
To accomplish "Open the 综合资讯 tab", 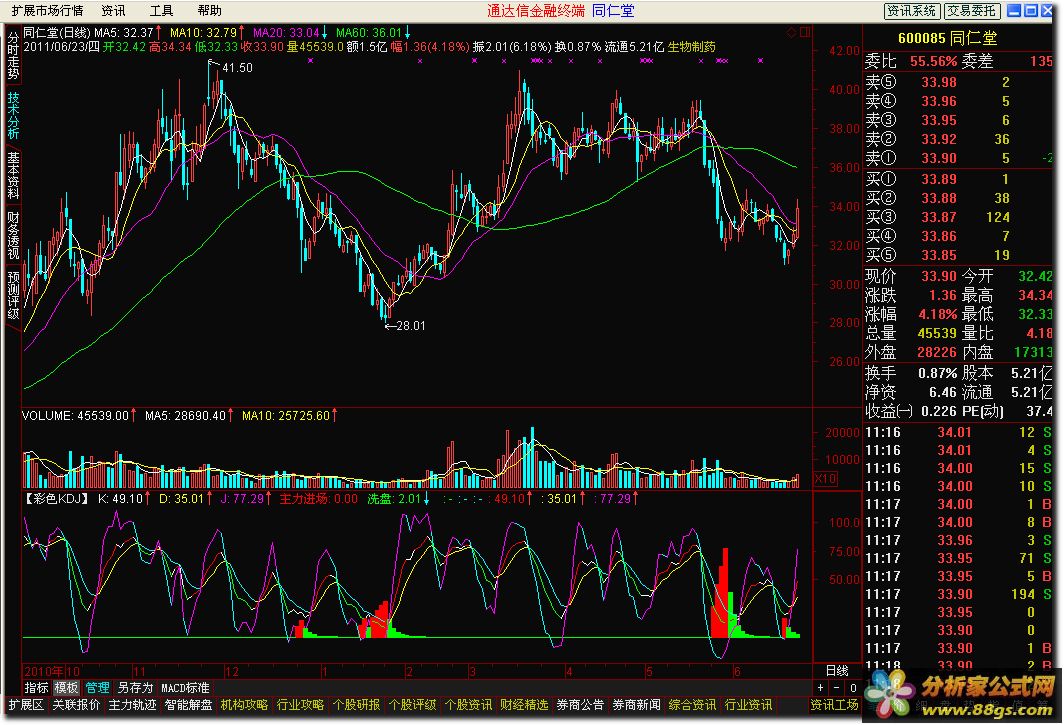I will (x=692, y=705).
